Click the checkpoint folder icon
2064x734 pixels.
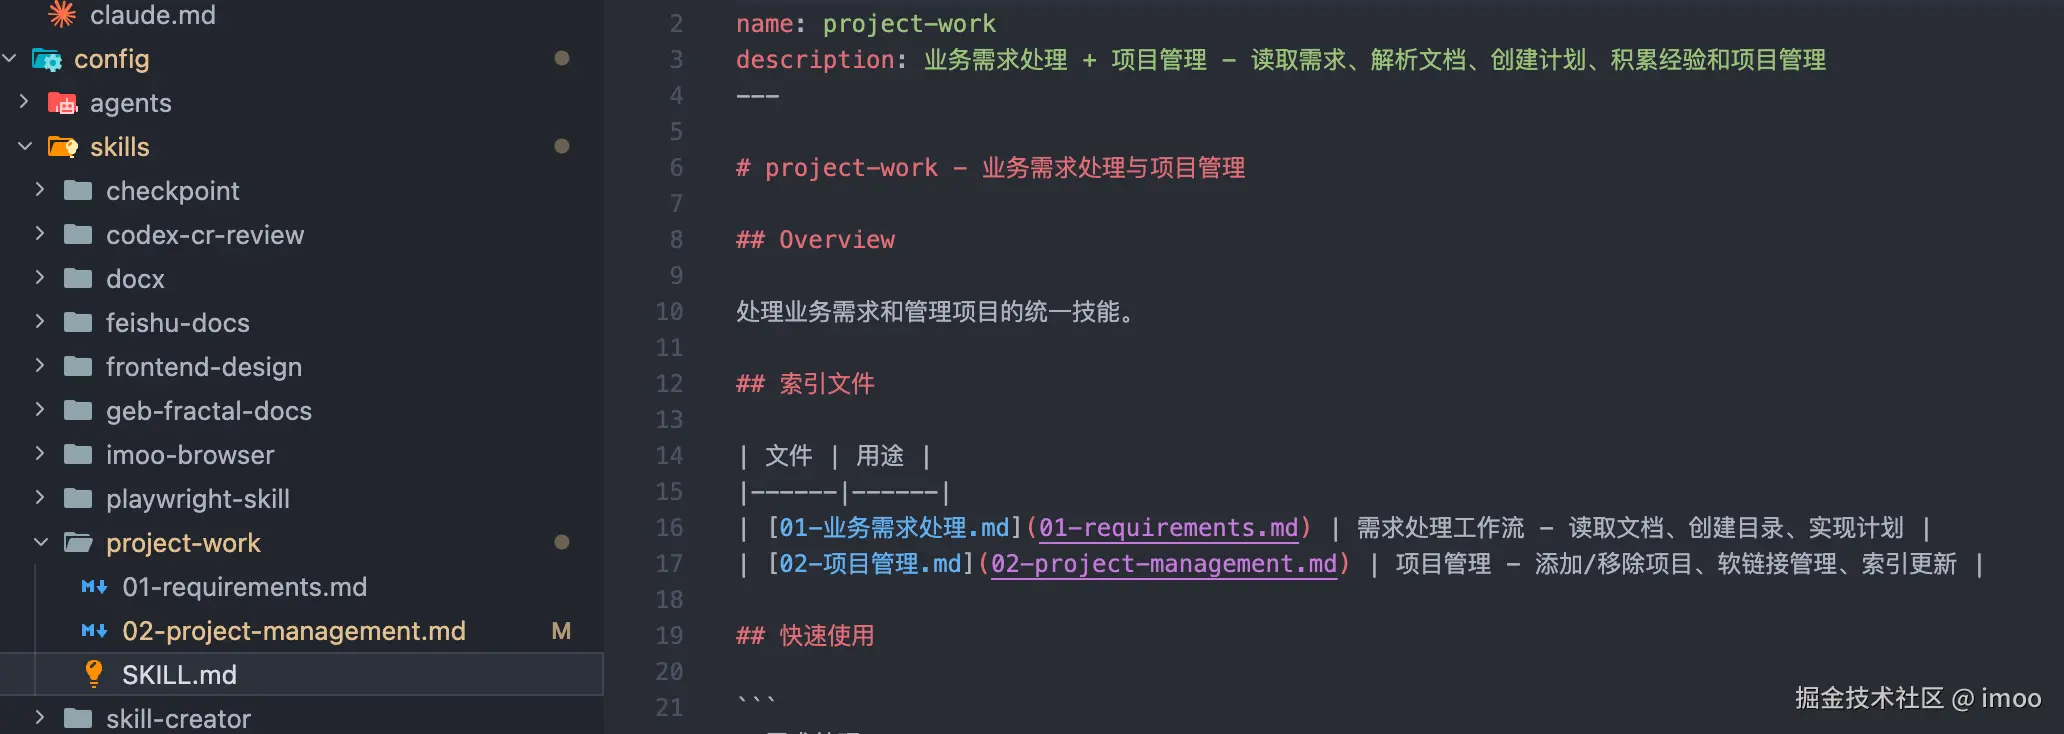(x=78, y=191)
